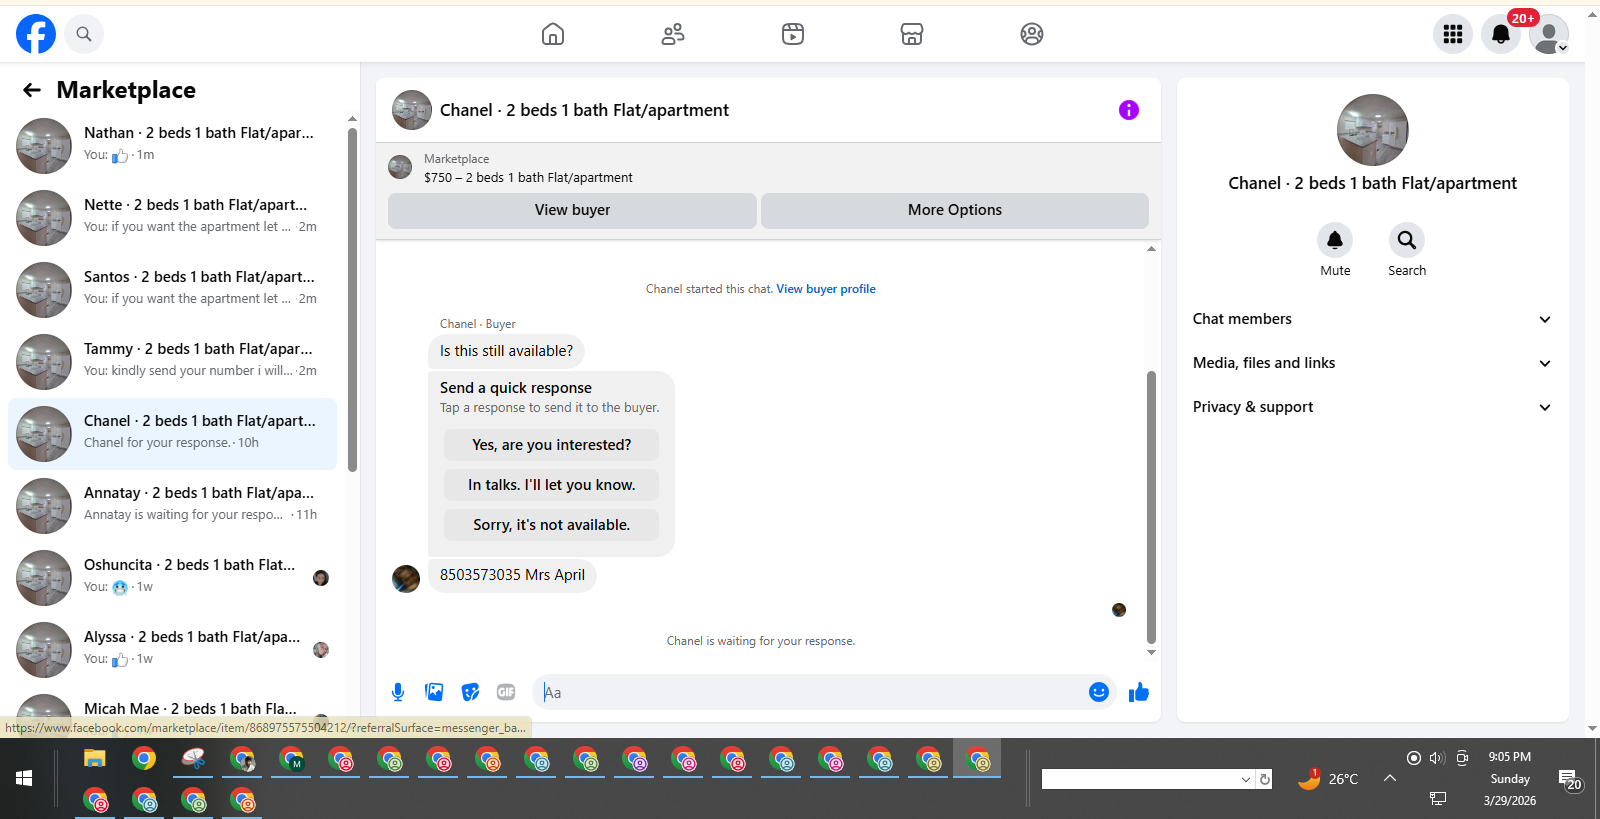Open the Oshuncita conversation
This screenshot has width=1600, height=819.
(172, 578)
